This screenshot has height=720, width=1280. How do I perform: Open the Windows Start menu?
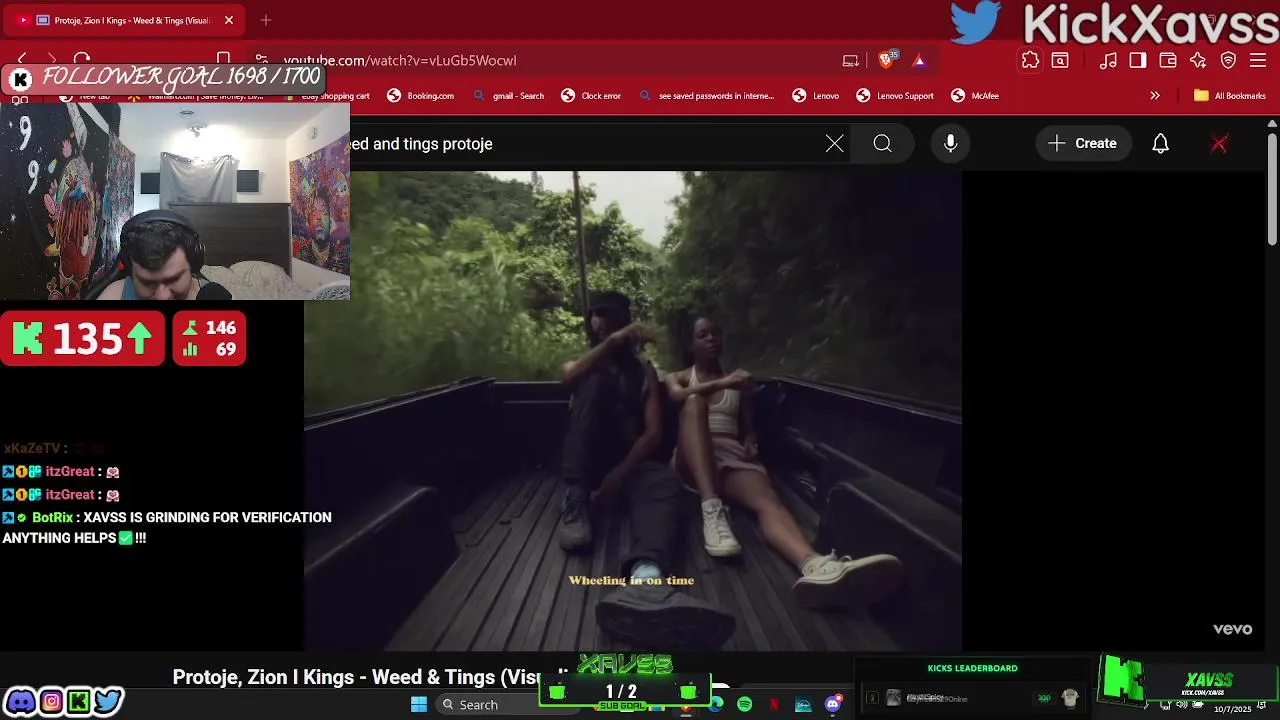(419, 704)
